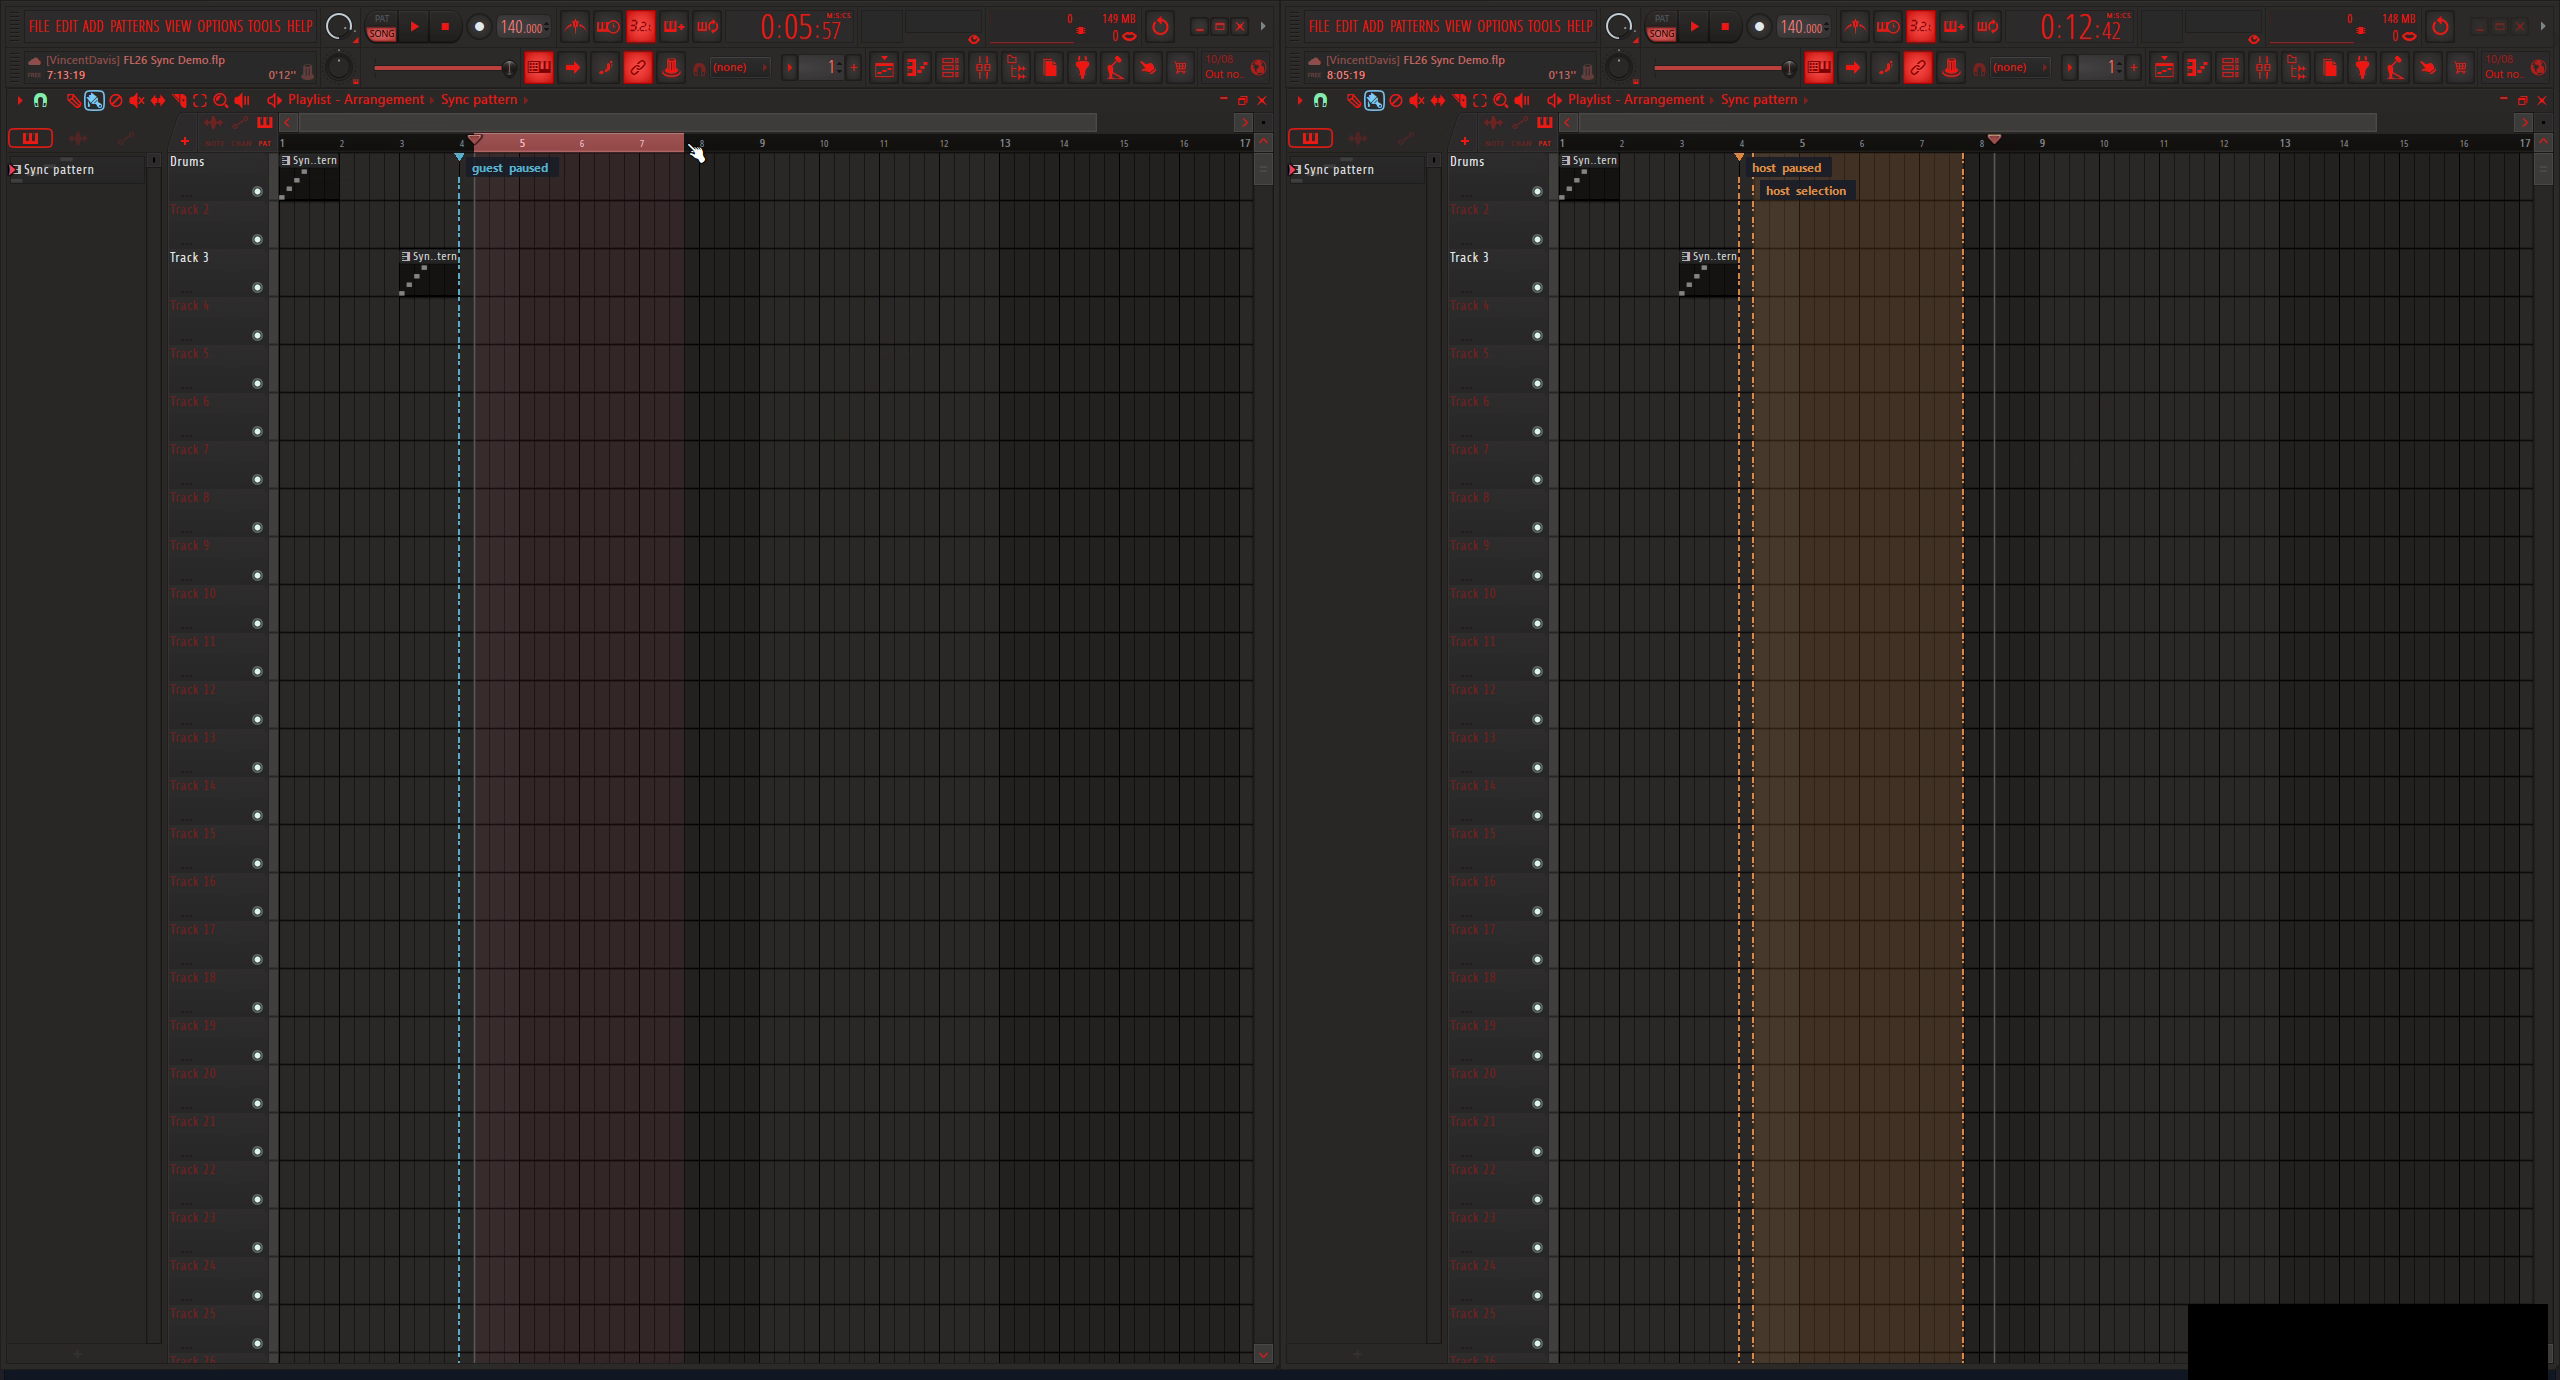Enable countdown before recording in left window

(641, 27)
